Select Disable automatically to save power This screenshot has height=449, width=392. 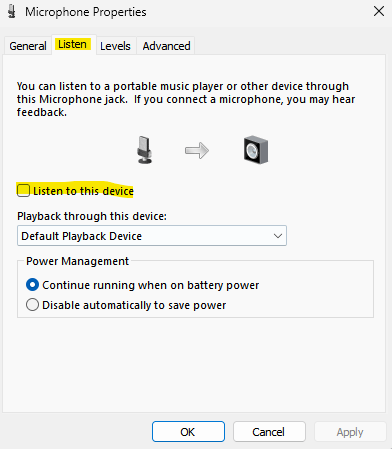tap(32, 305)
